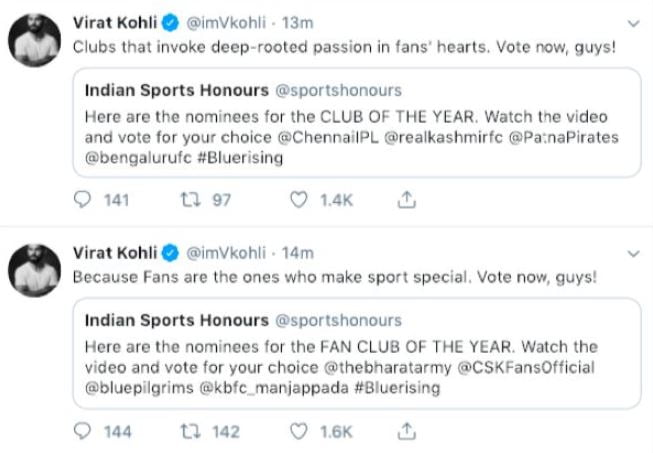The width and height of the screenshot is (653, 453).
Task: Expand the second tweet's caret menu
Action: point(631,252)
